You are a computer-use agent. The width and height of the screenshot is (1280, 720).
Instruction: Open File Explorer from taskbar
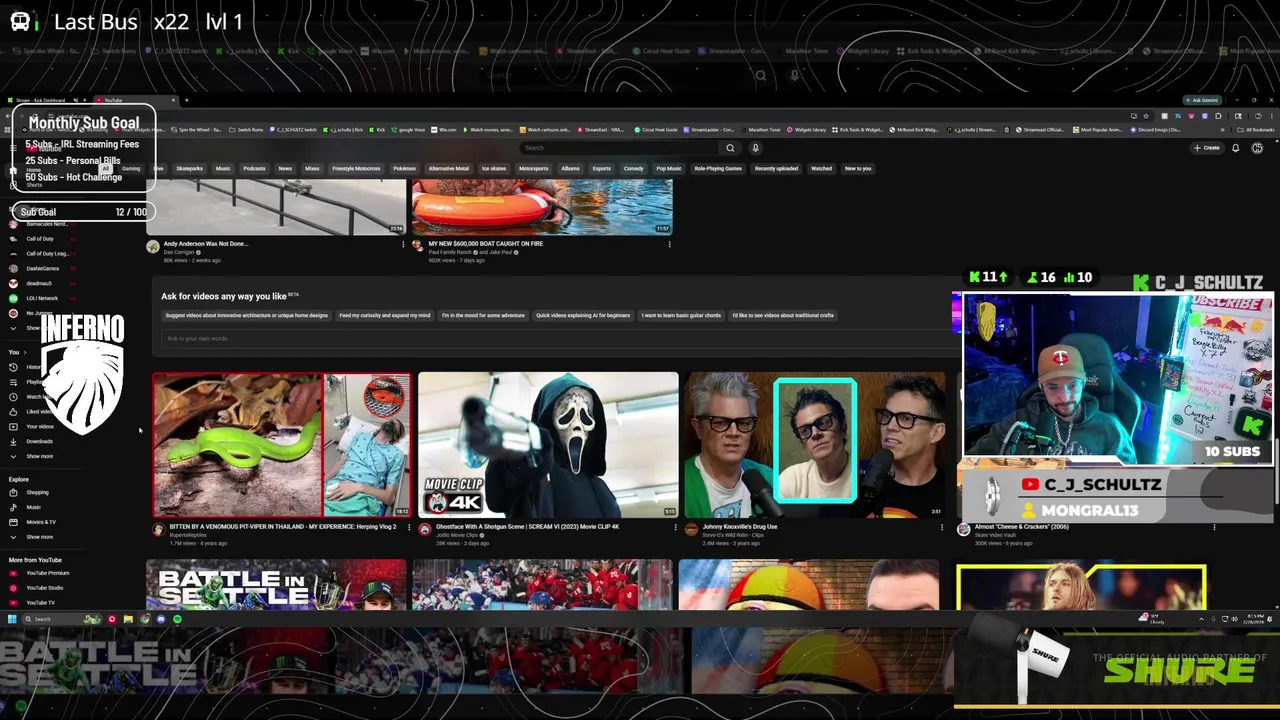coord(128,619)
